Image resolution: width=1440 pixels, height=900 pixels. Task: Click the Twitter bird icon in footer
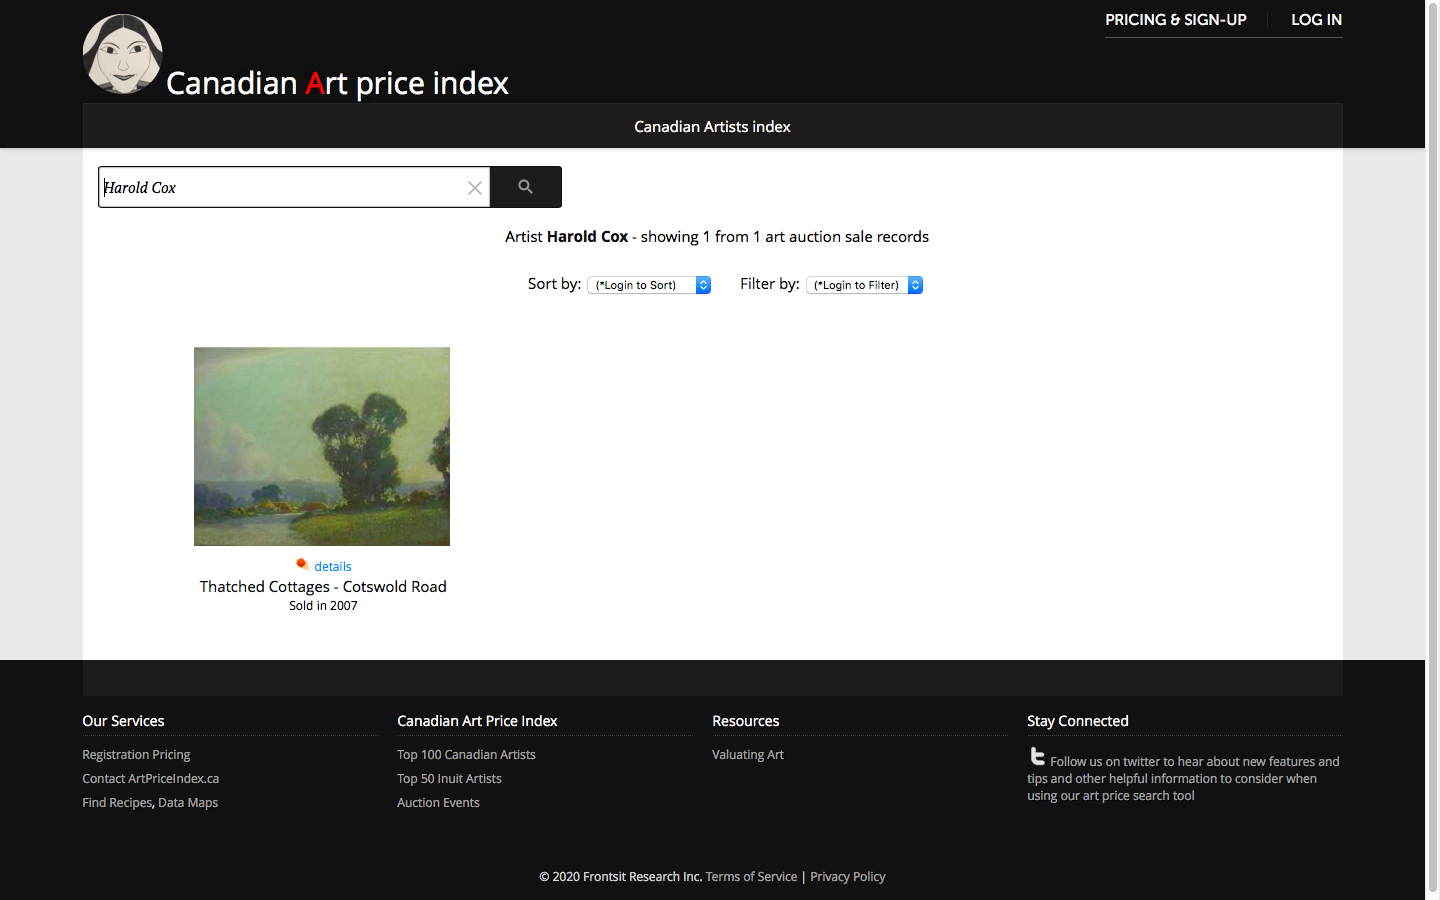[x=1037, y=757]
